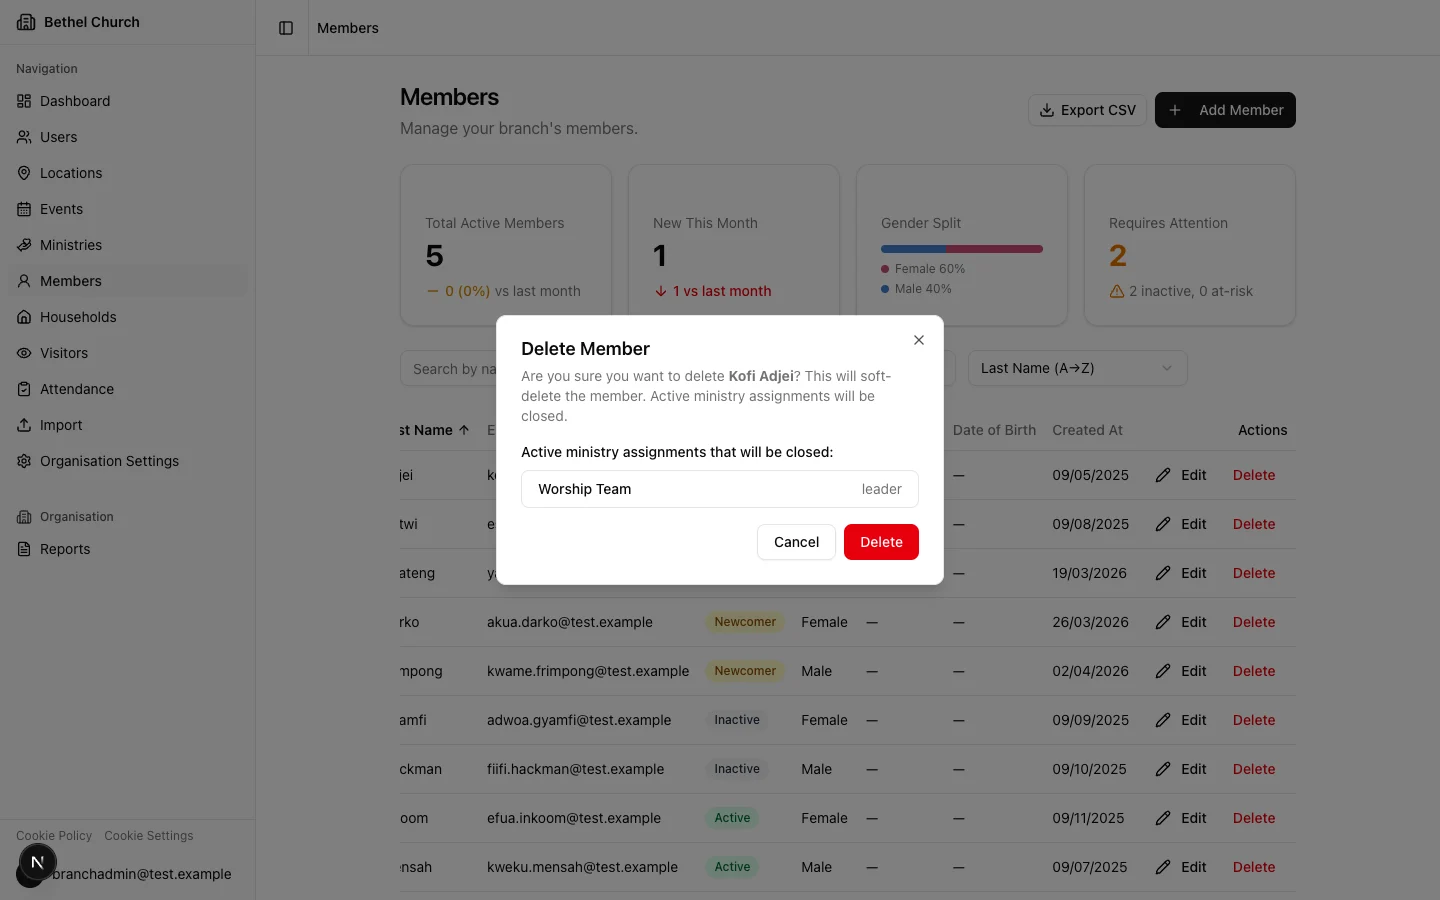This screenshot has height=900, width=1440.
Task: Click the Reports document icon
Action: coord(24,549)
